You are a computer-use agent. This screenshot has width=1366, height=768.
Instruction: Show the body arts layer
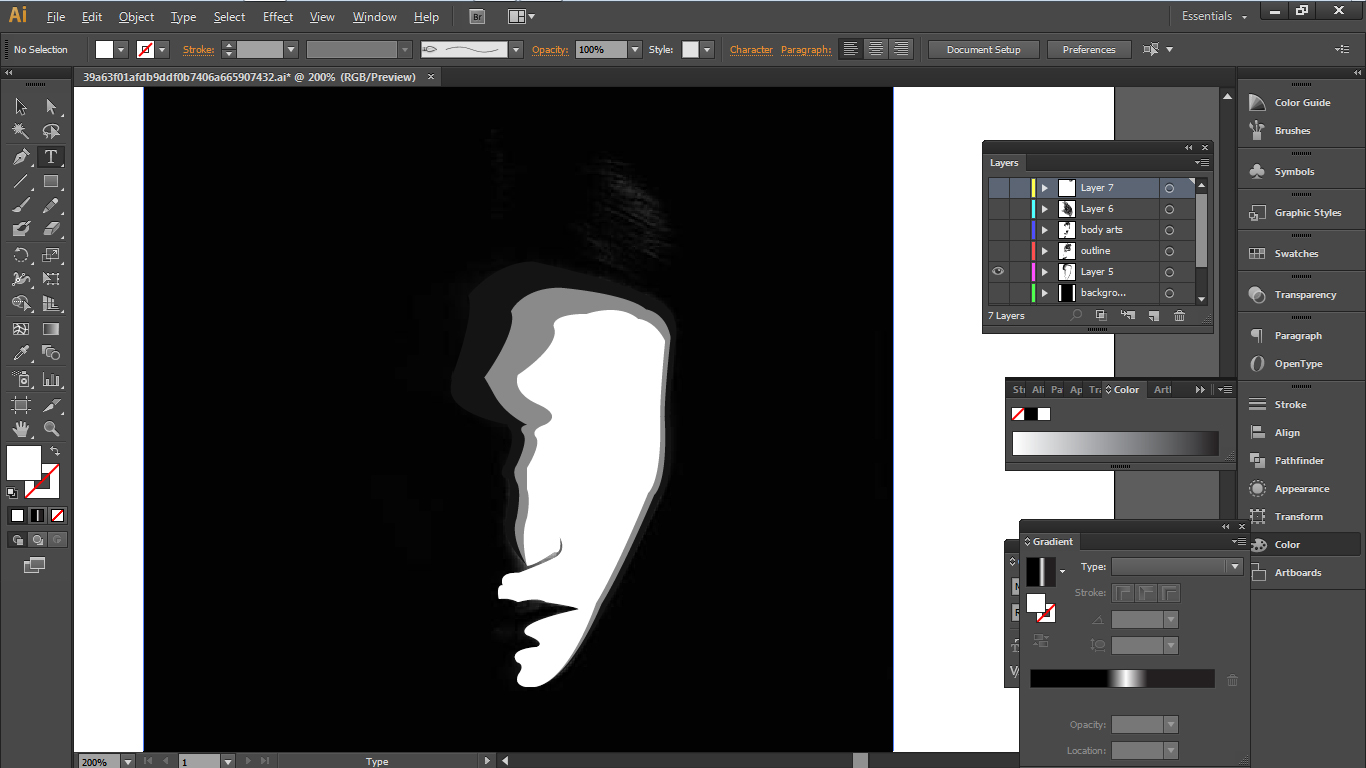(x=999, y=230)
